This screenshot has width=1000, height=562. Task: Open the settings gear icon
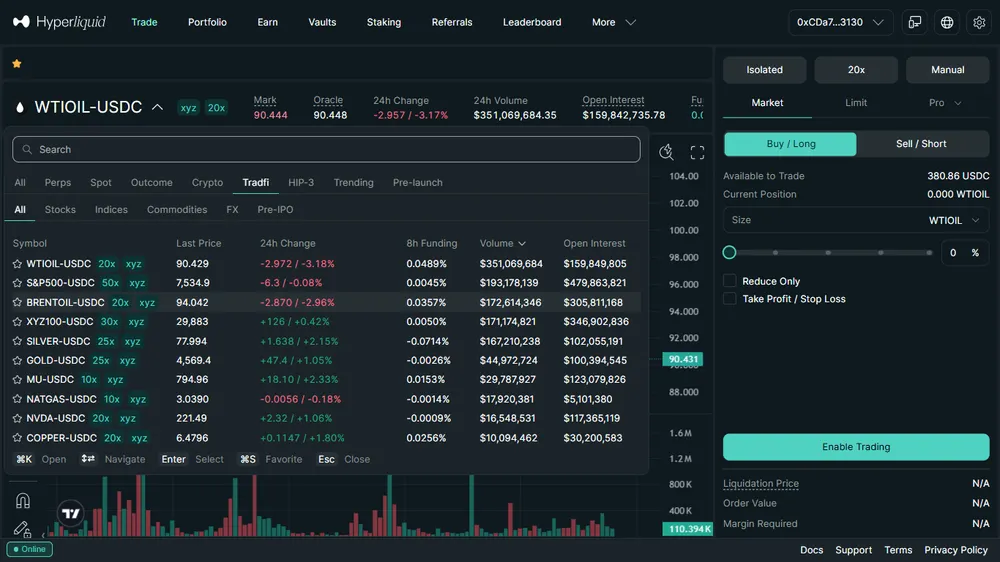coord(979,22)
